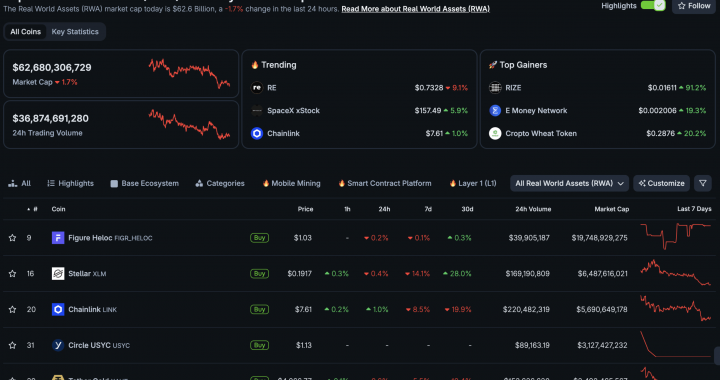Open SpaceX xStock trending entry
Viewport: 720px width, 380px height.
293,111
